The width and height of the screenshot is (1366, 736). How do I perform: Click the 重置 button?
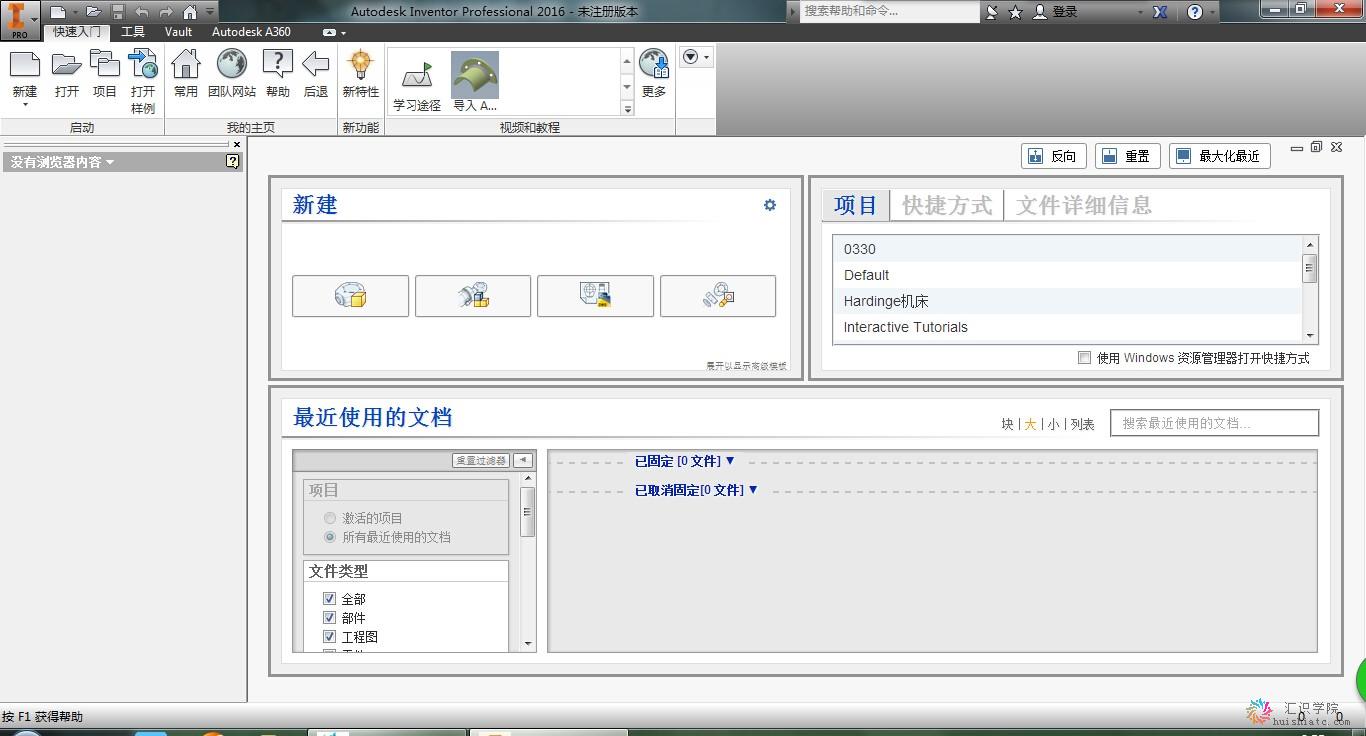1127,156
